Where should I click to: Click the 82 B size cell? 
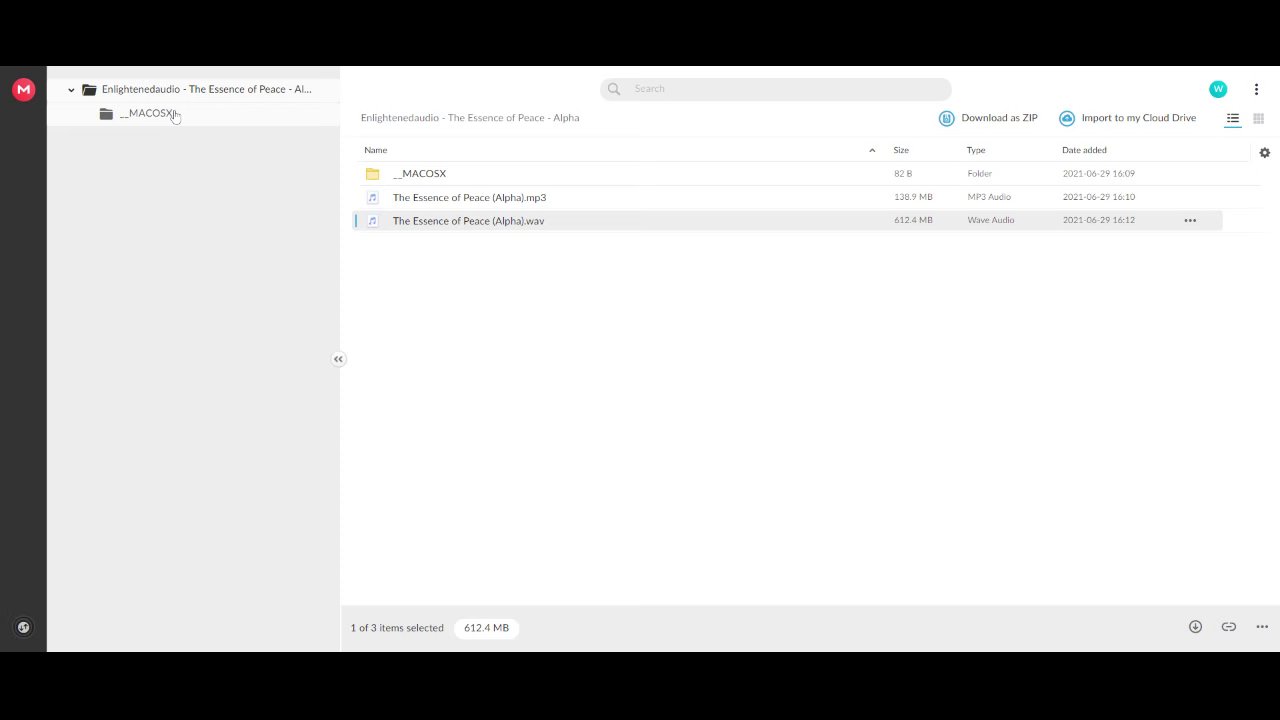[x=903, y=174]
